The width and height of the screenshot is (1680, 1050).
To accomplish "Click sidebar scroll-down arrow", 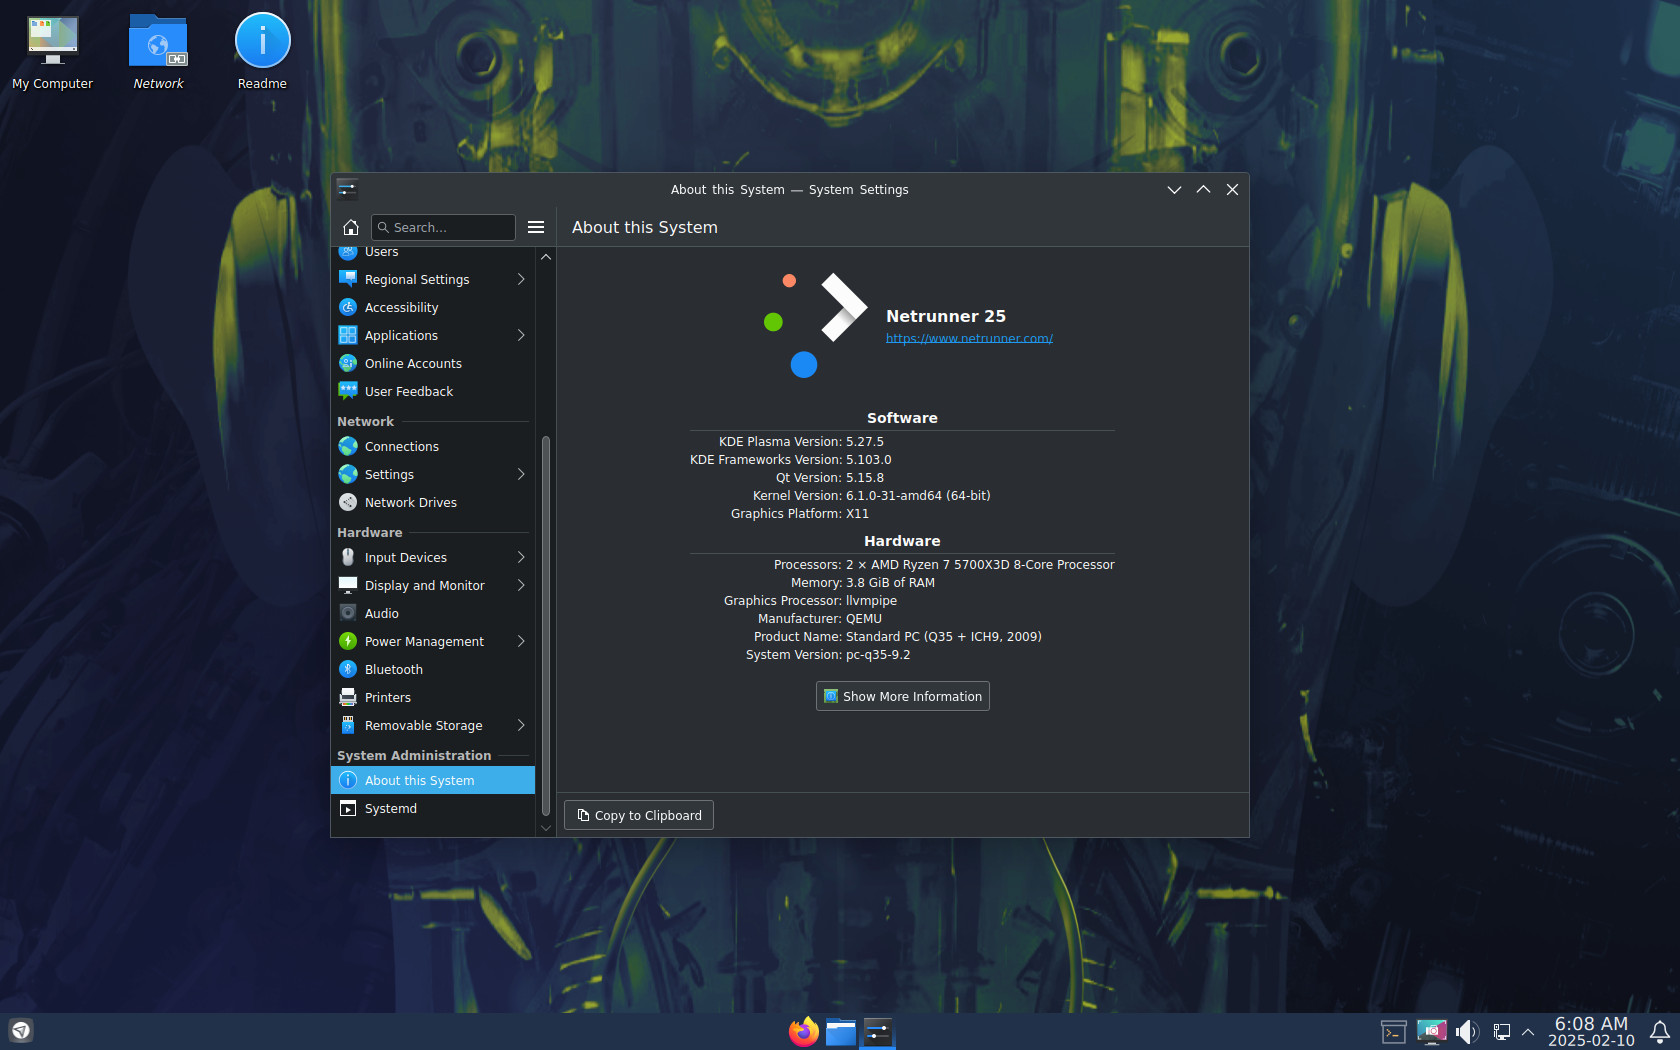I will [x=546, y=828].
